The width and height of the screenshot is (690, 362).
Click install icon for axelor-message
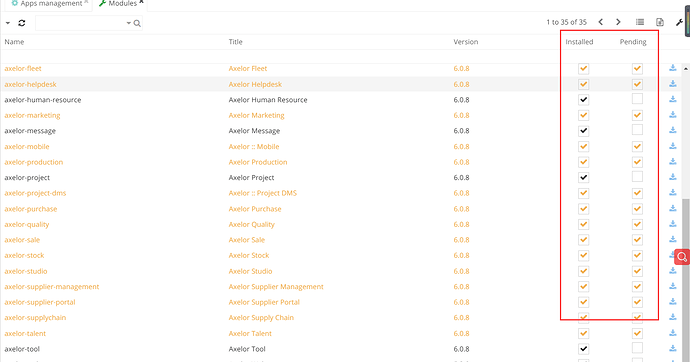pos(673,130)
